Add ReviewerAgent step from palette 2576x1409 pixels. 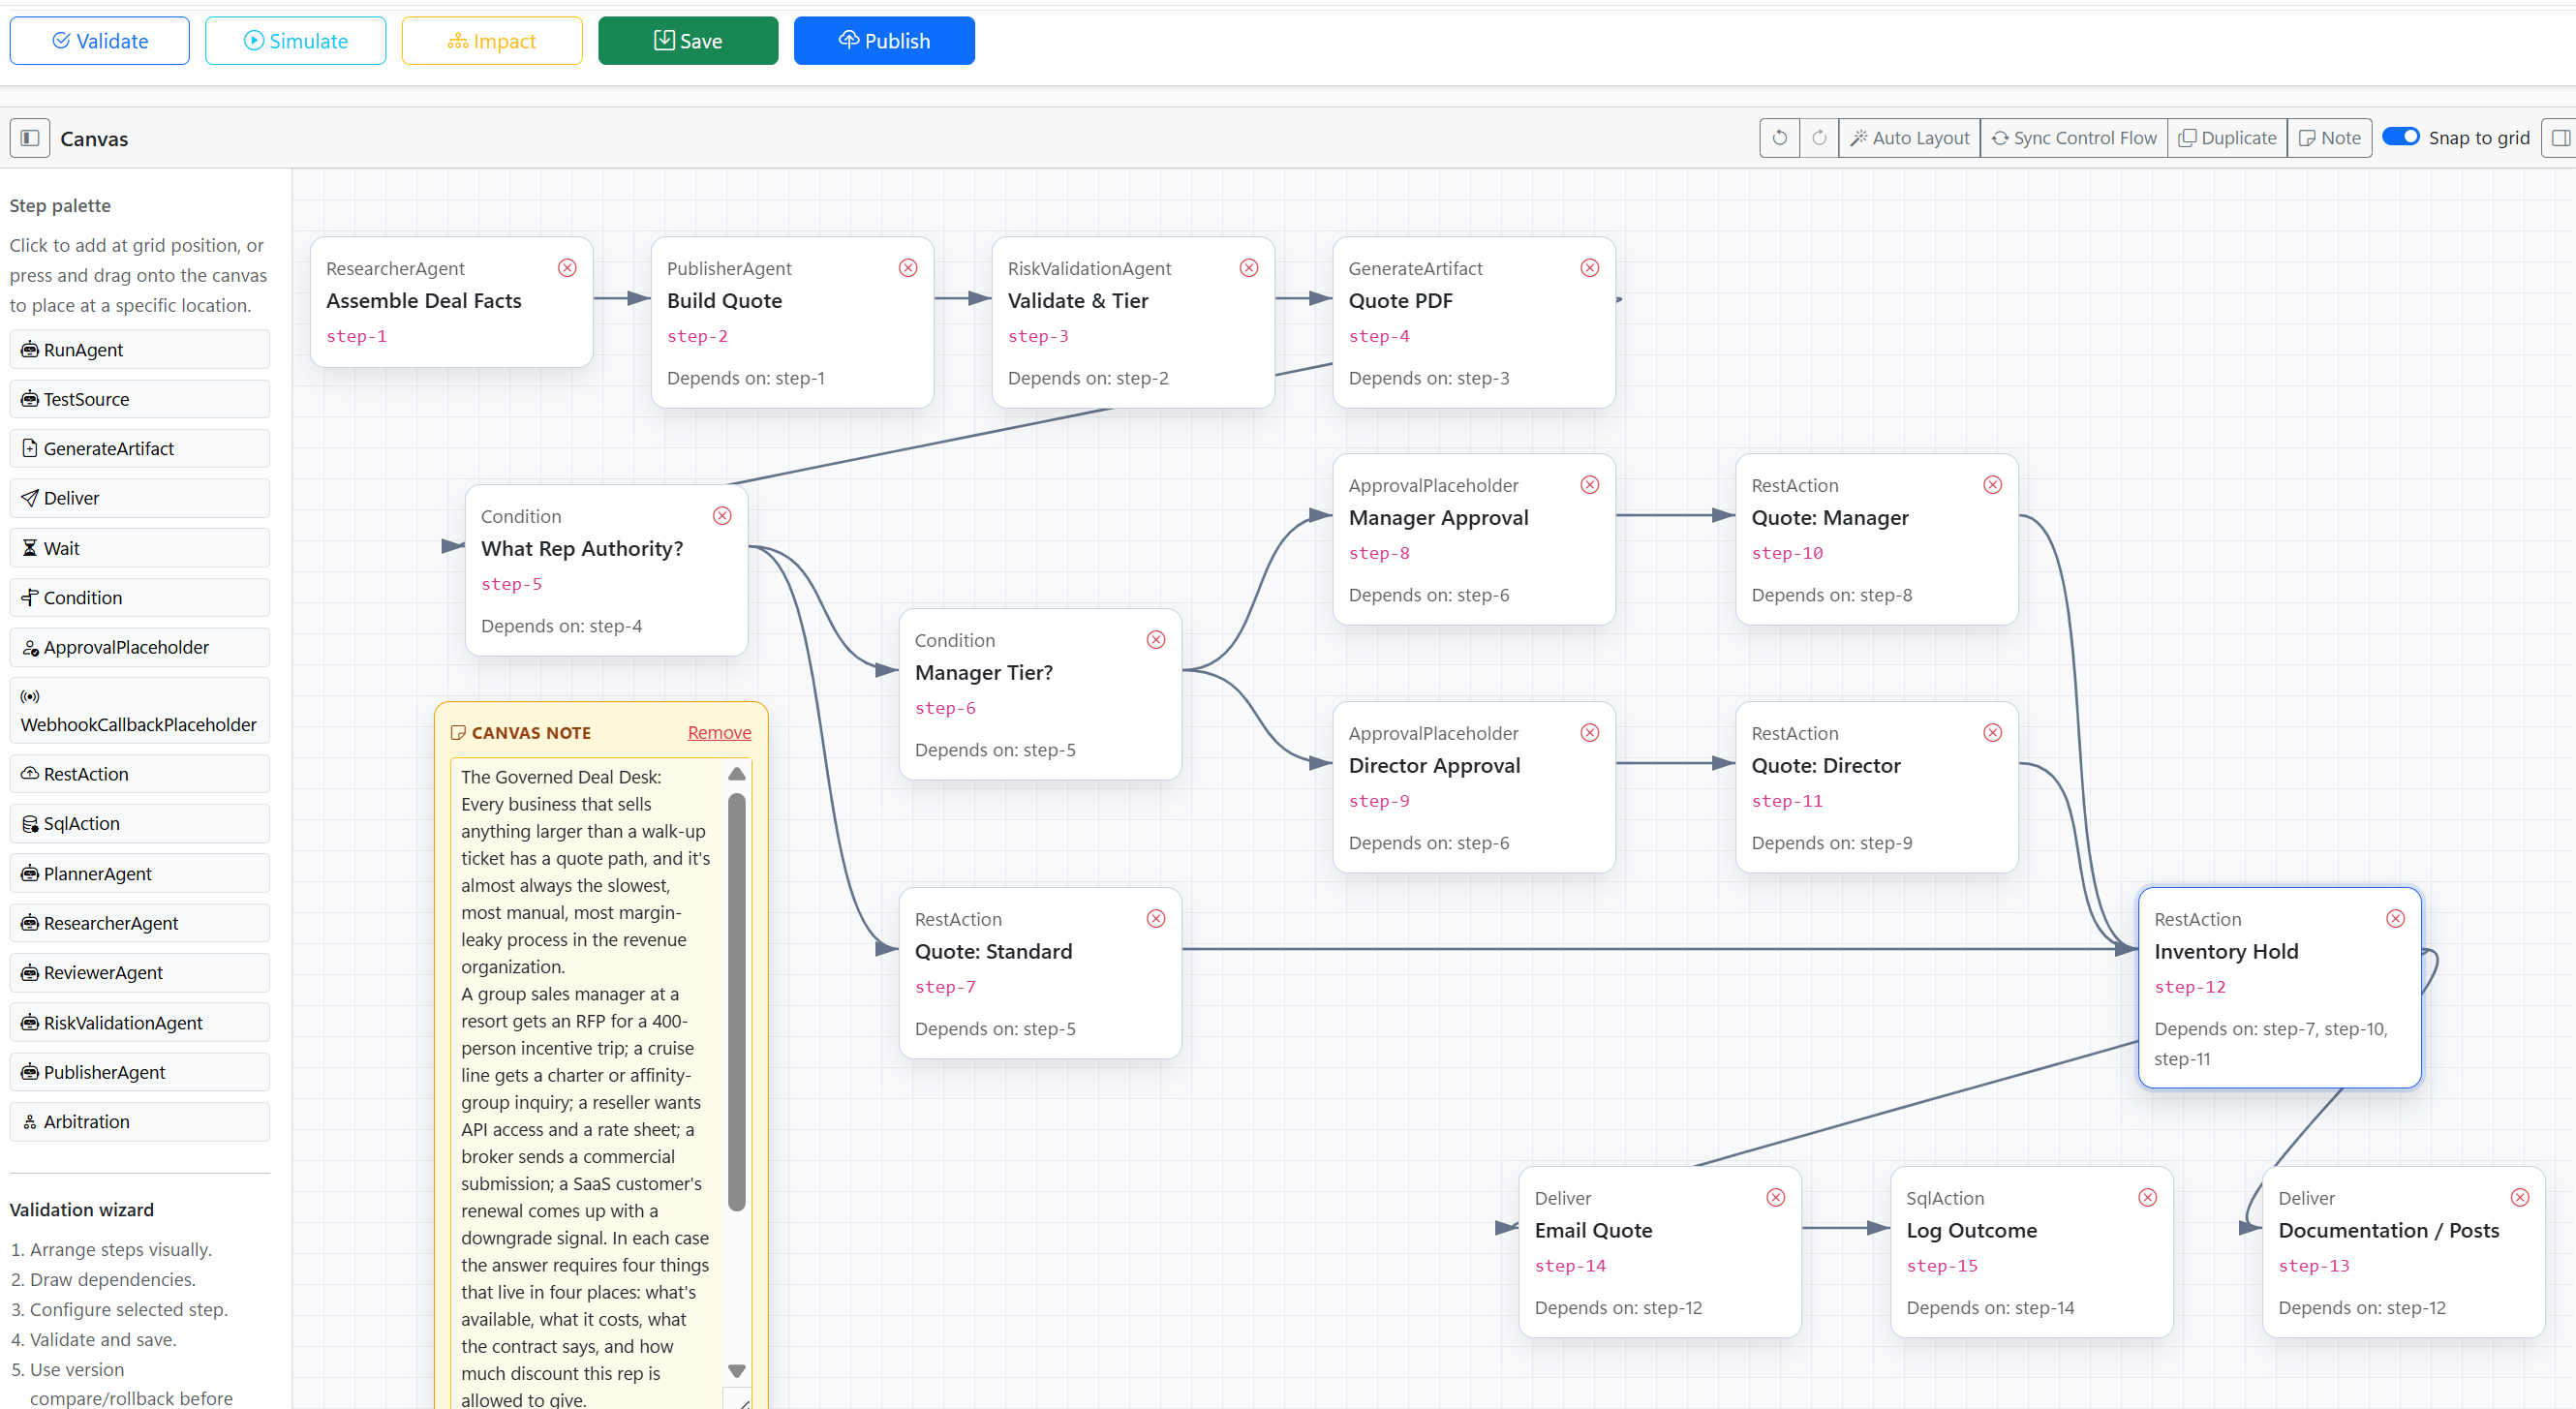click(140, 973)
